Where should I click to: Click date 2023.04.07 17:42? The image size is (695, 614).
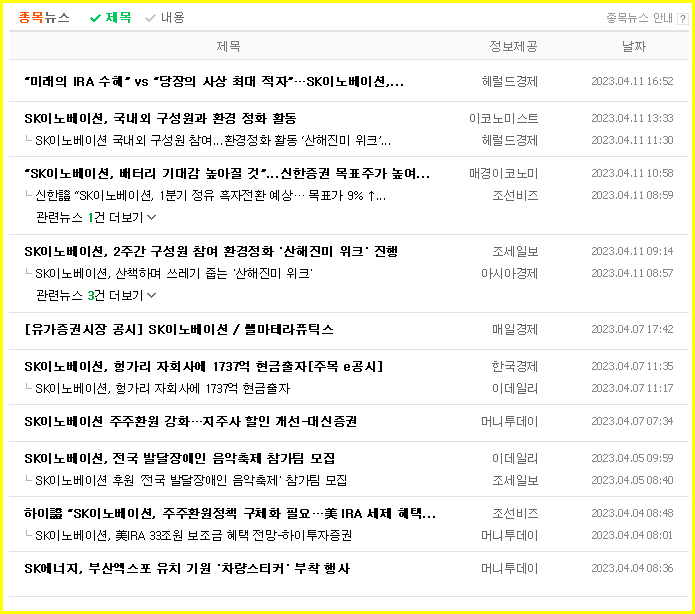pos(632,329)
